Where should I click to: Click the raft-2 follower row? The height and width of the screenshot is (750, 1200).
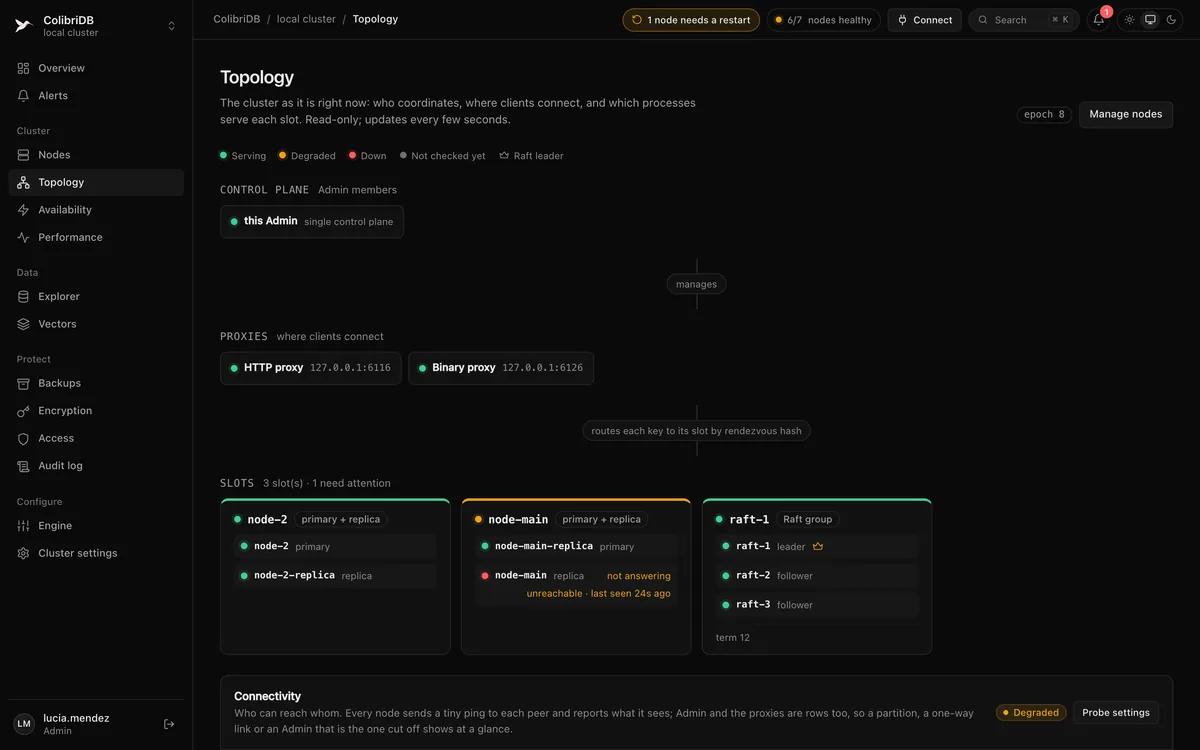(817, 576)
